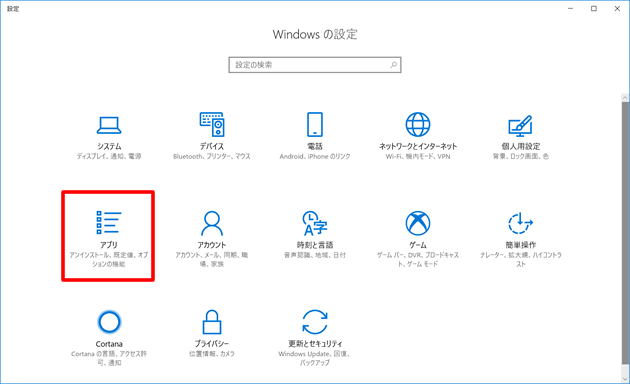Screen dimensions: 630x384
Task: Click the ディスプレイ、通知、電源 description
Action: tap(109, 156)
